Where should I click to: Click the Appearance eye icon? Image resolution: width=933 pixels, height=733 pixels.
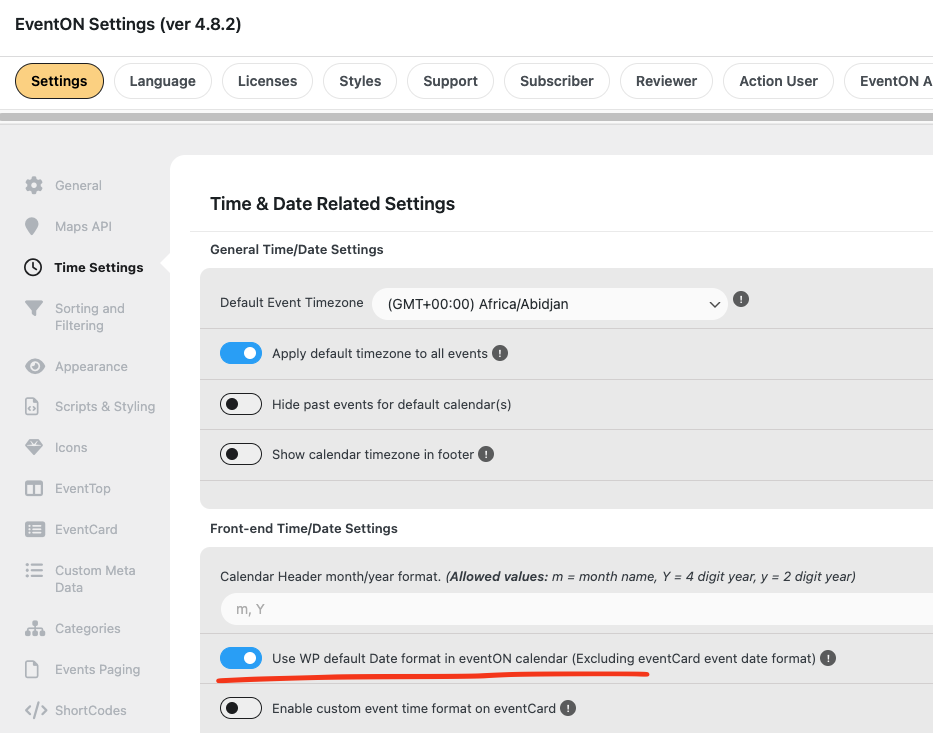(35, 366)
